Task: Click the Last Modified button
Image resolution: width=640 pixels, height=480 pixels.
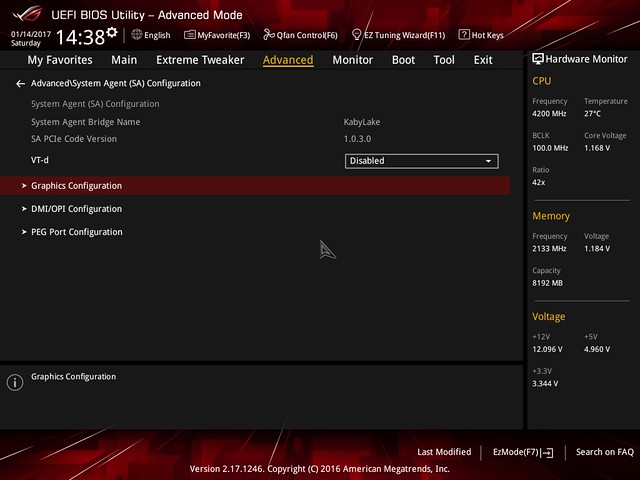Action: 444,452
